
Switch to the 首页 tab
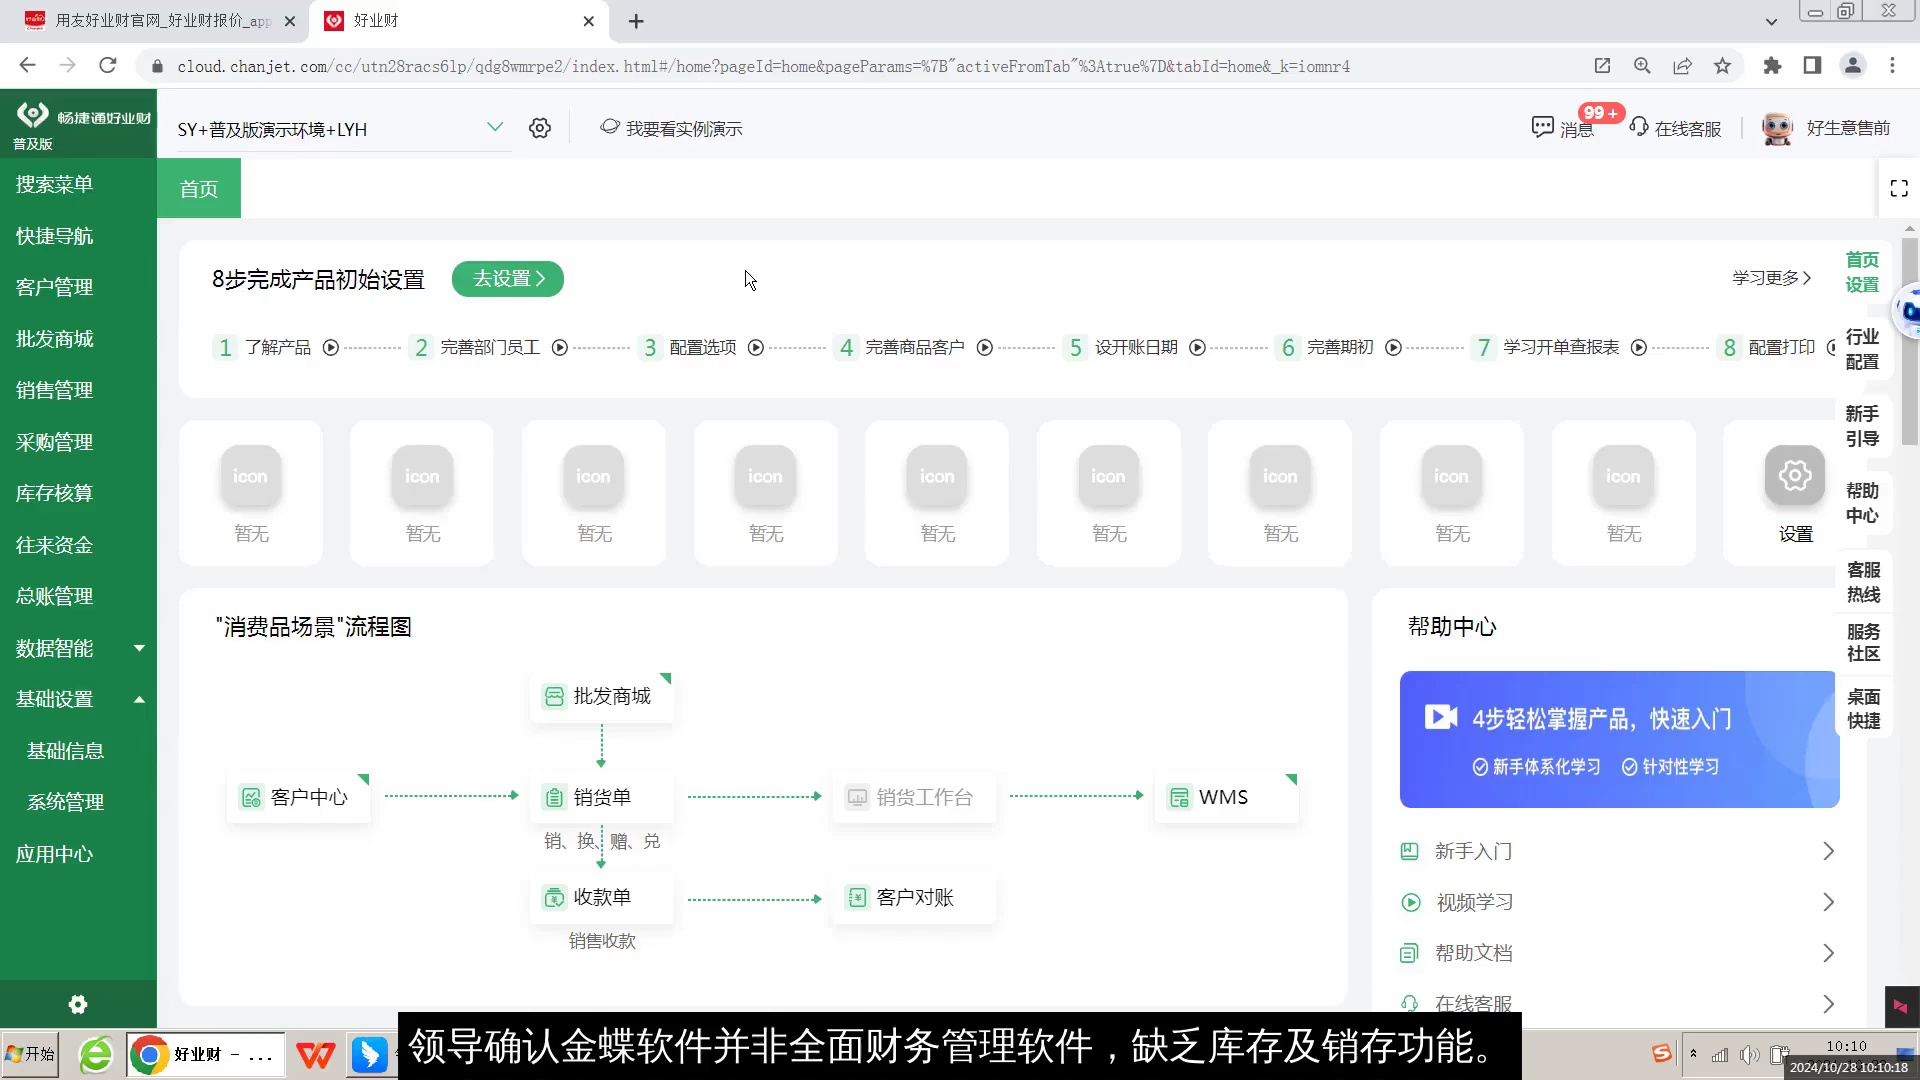198,188
